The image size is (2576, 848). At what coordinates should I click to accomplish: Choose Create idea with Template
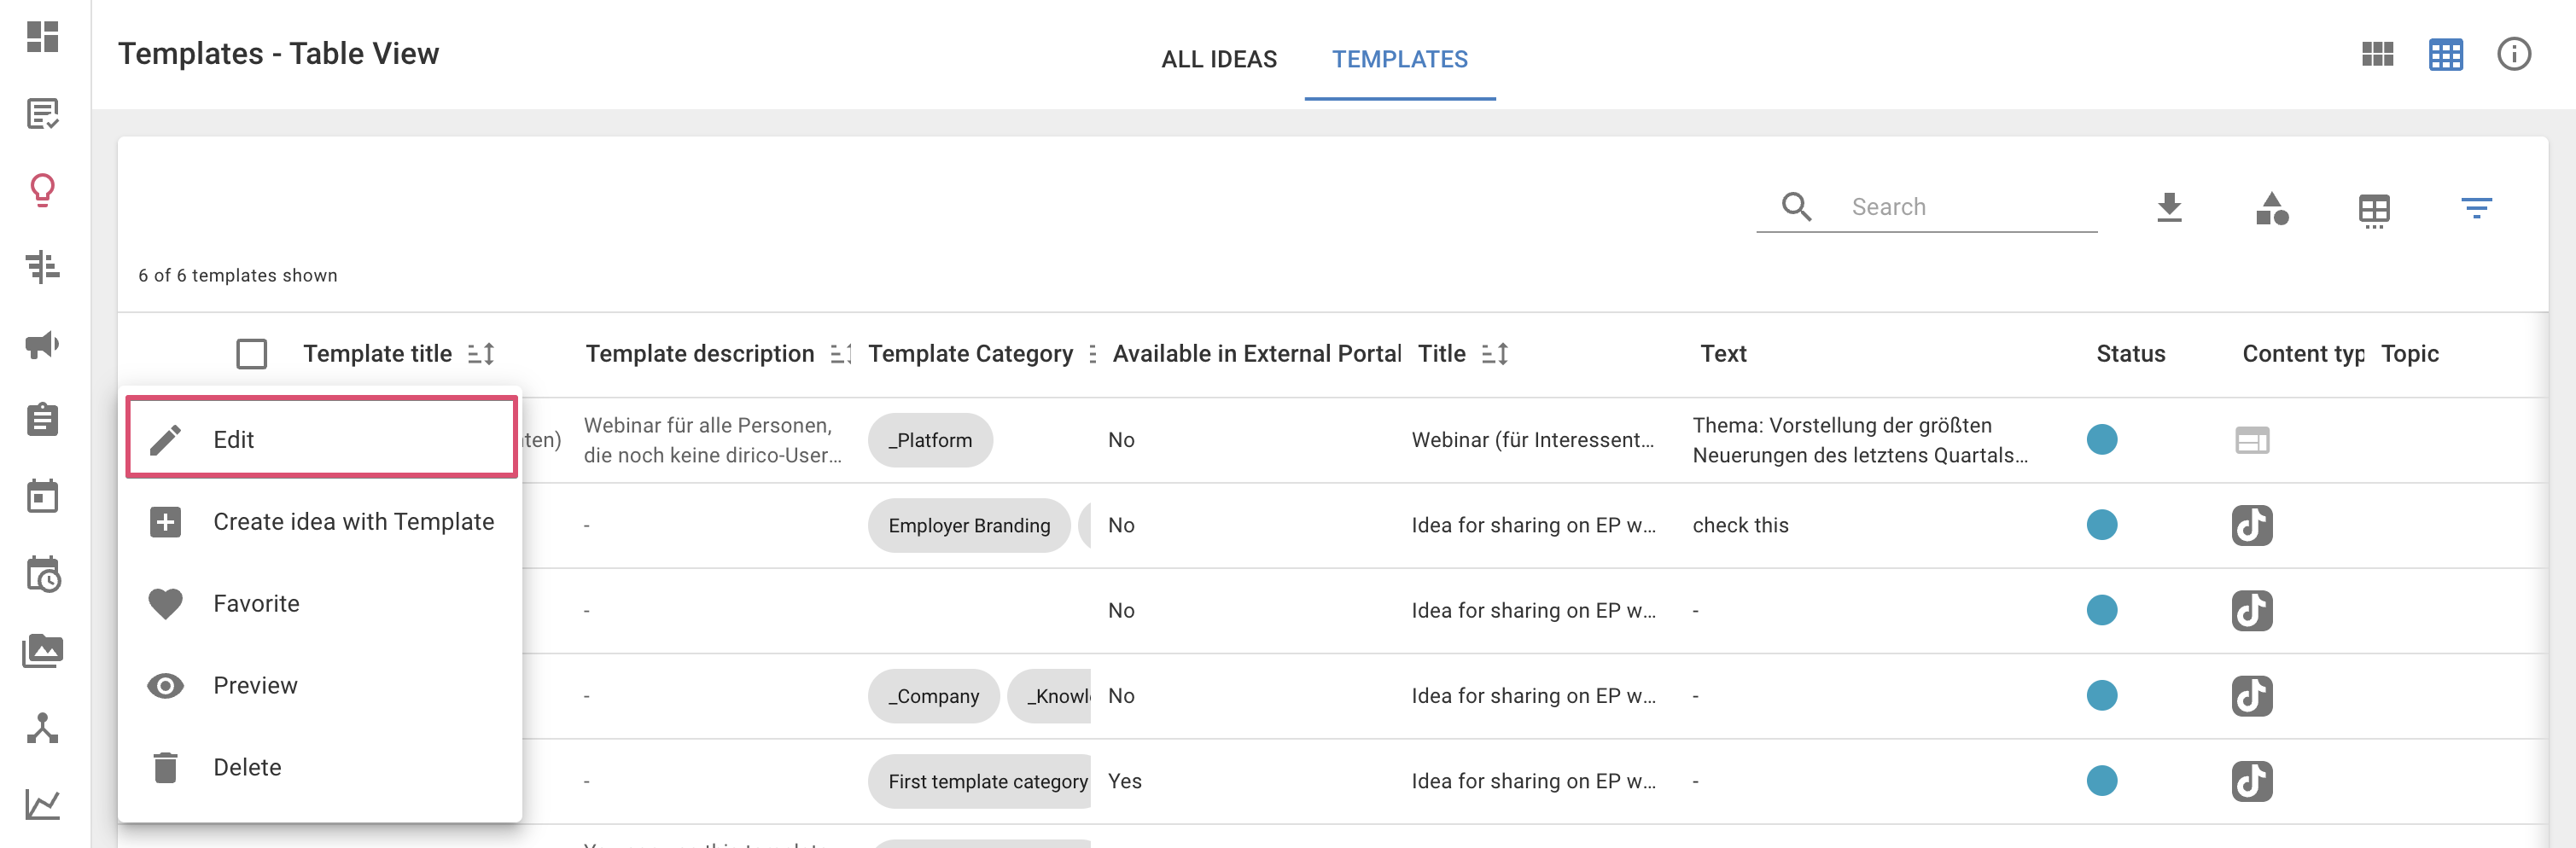pos(321,521)
